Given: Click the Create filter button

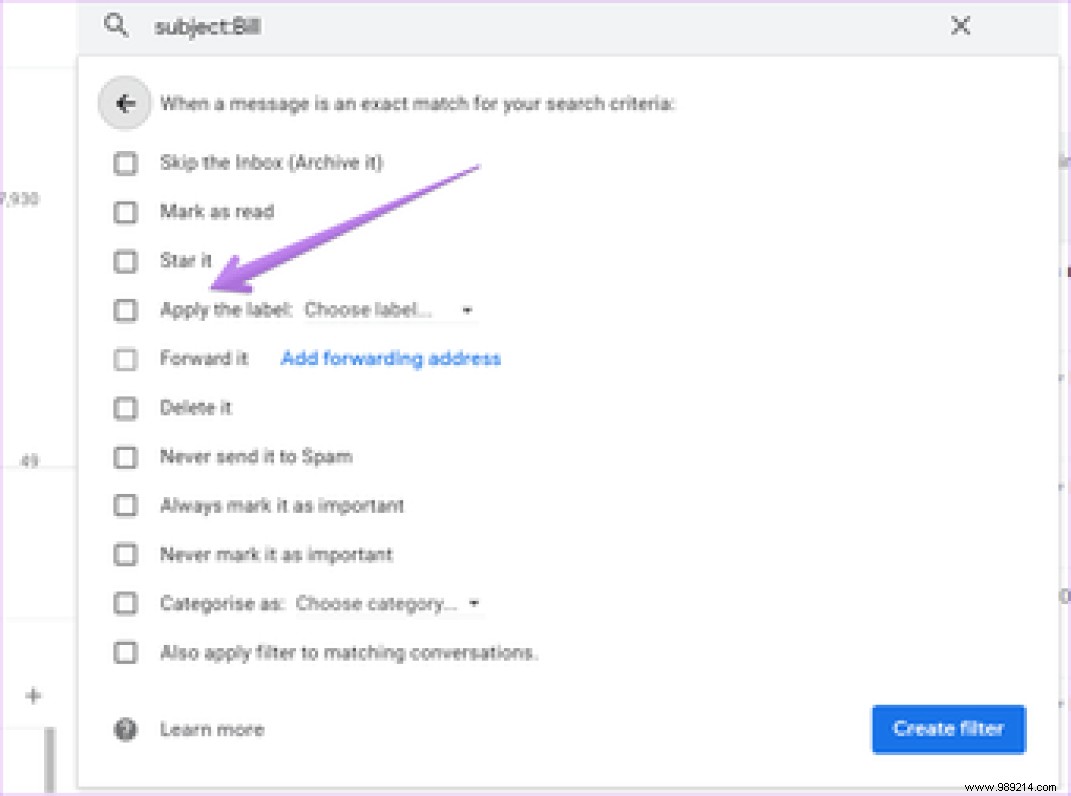Looking at the screenshot, I should [x=947, y=730].
